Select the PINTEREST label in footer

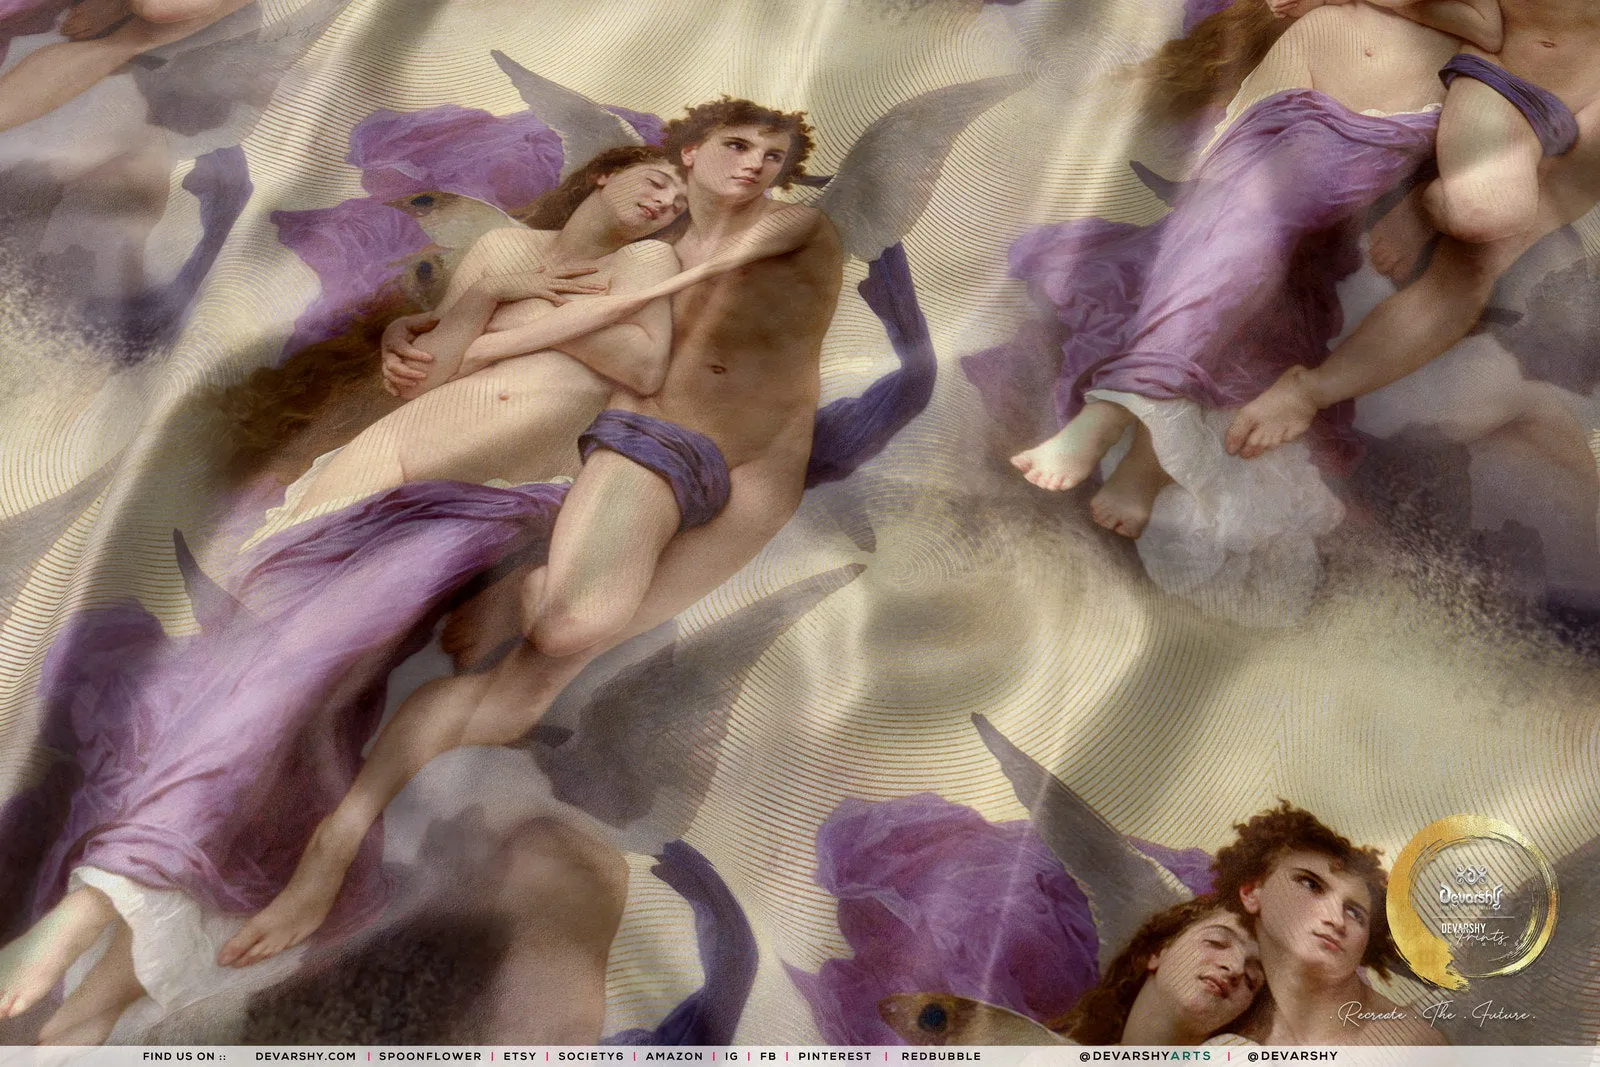[x=835, y=1056]
